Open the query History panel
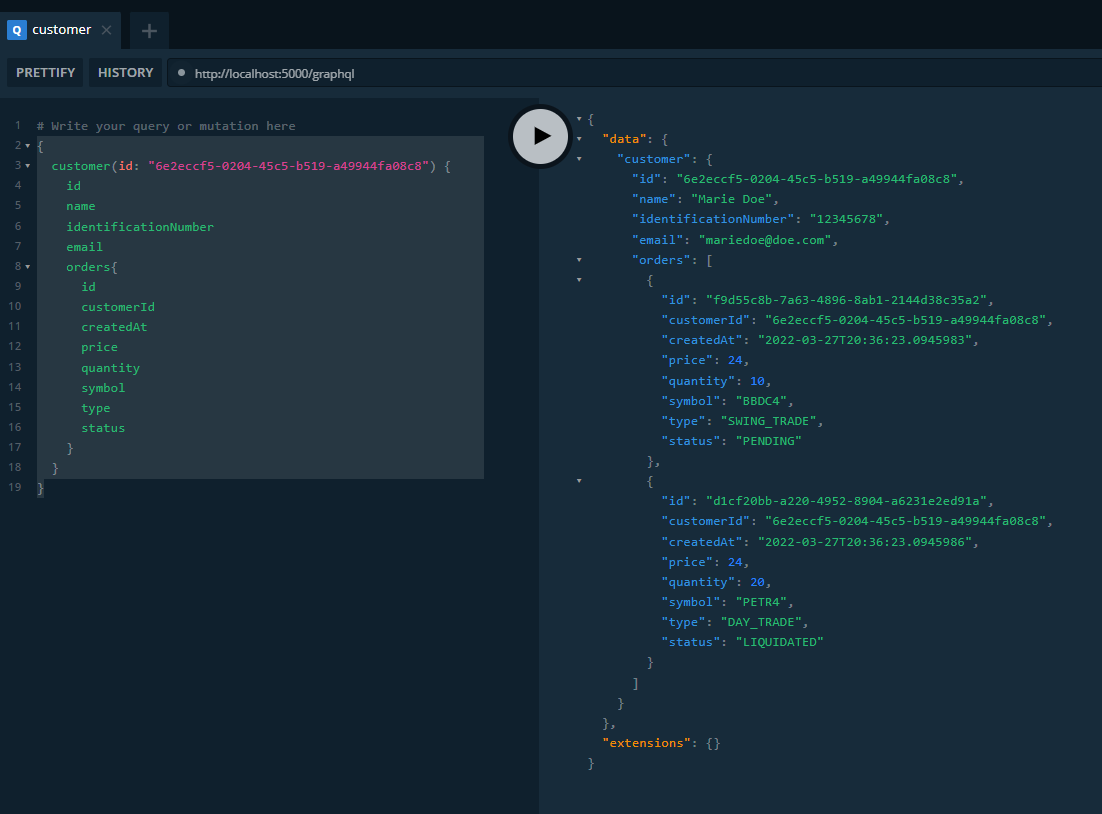The height and width of the screenshot is (814, 1102). click(125, 72)
